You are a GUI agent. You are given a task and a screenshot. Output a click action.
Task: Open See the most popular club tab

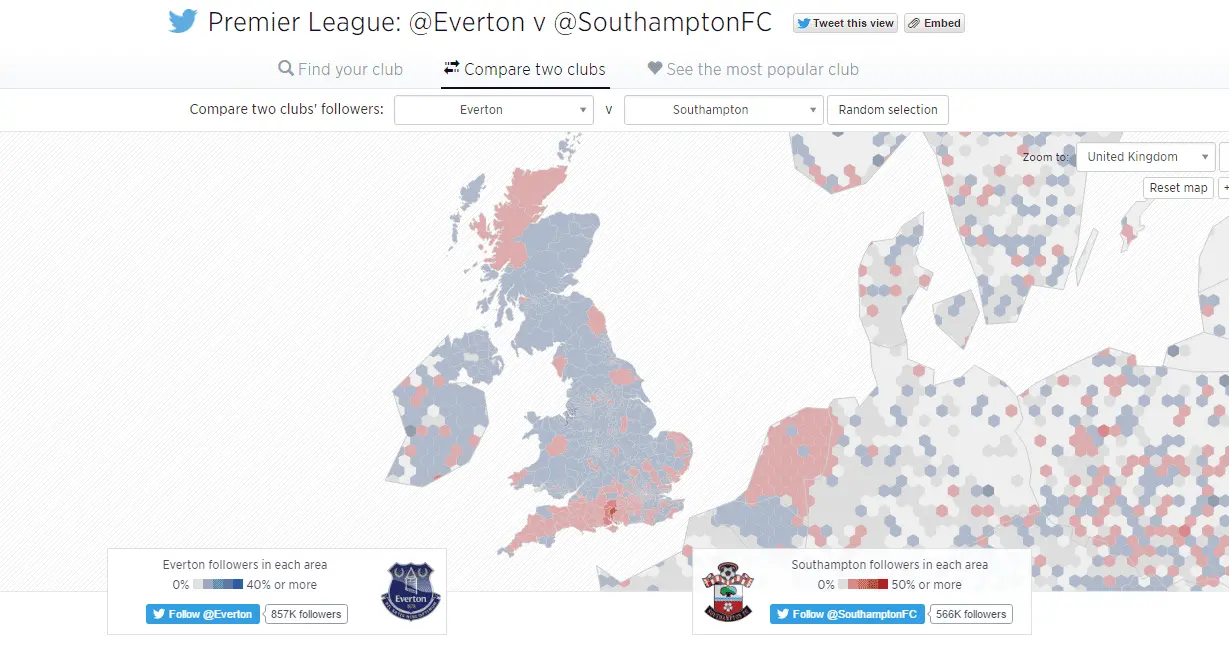tap(753, 69)
